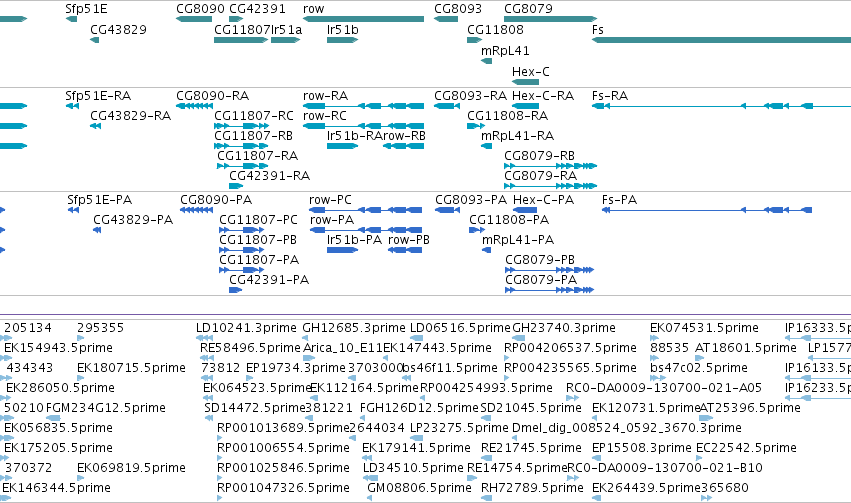Select protein row-PB
The width and height of the screenshot is (851, 503).
tap(409, 240)
